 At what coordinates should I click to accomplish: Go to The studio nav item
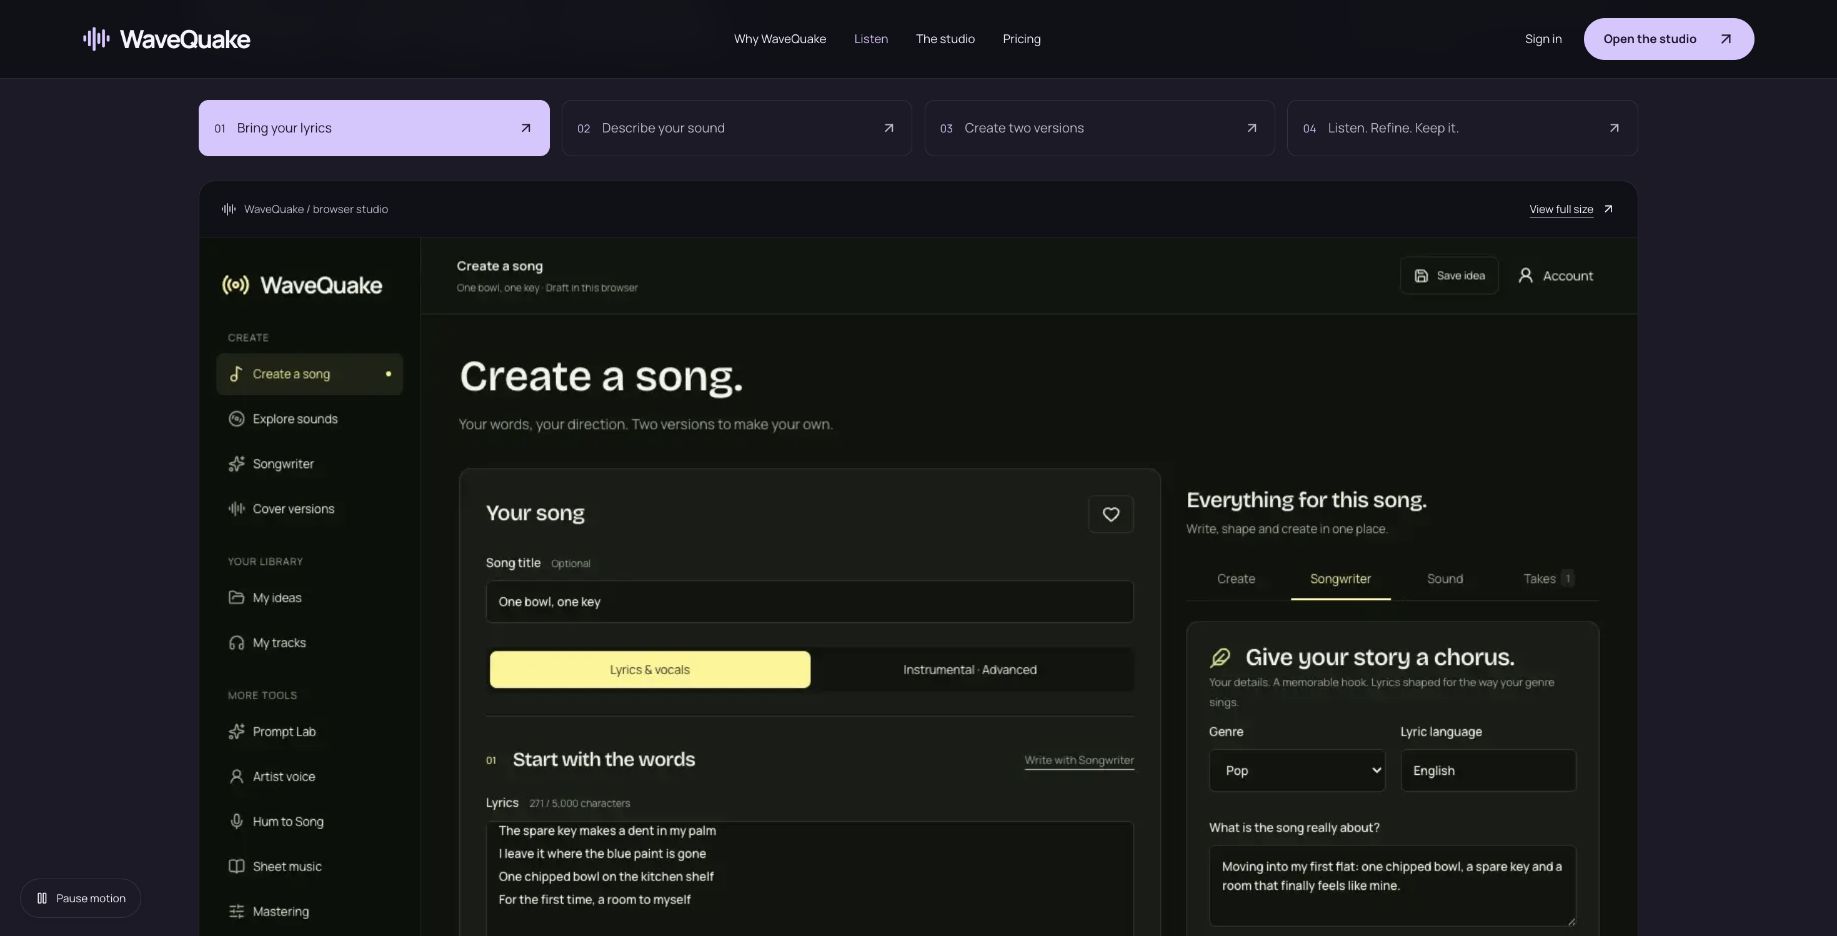(x=945, y=39)
